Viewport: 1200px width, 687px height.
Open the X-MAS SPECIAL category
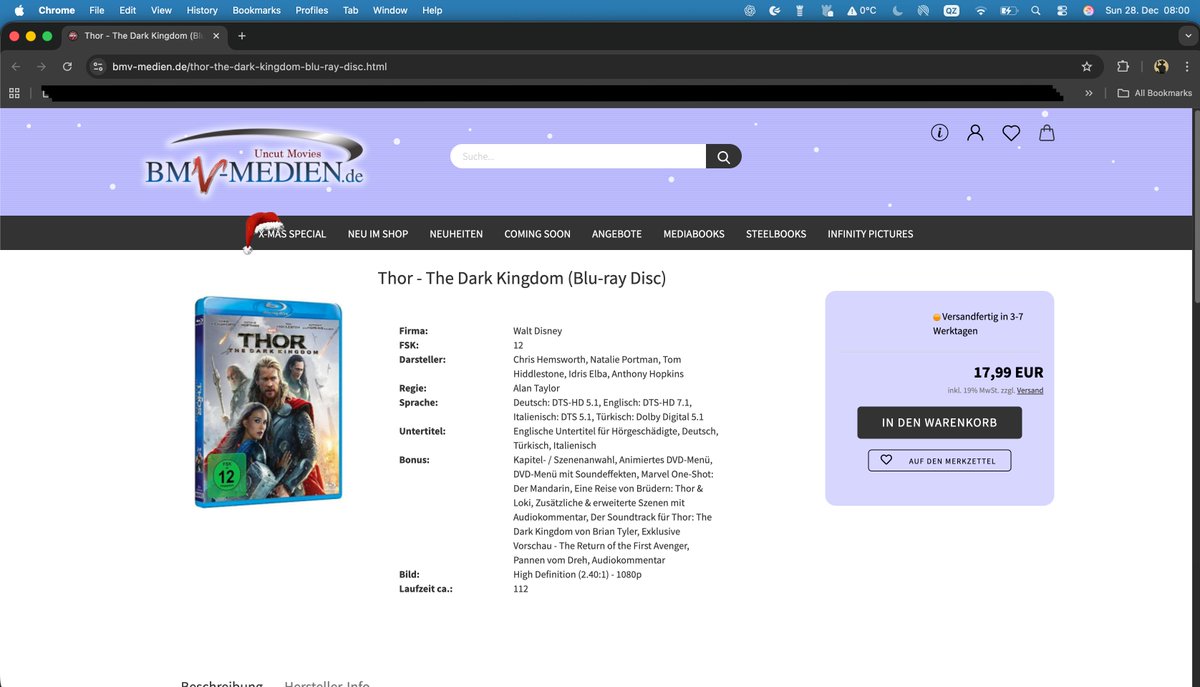click(292, 234)
